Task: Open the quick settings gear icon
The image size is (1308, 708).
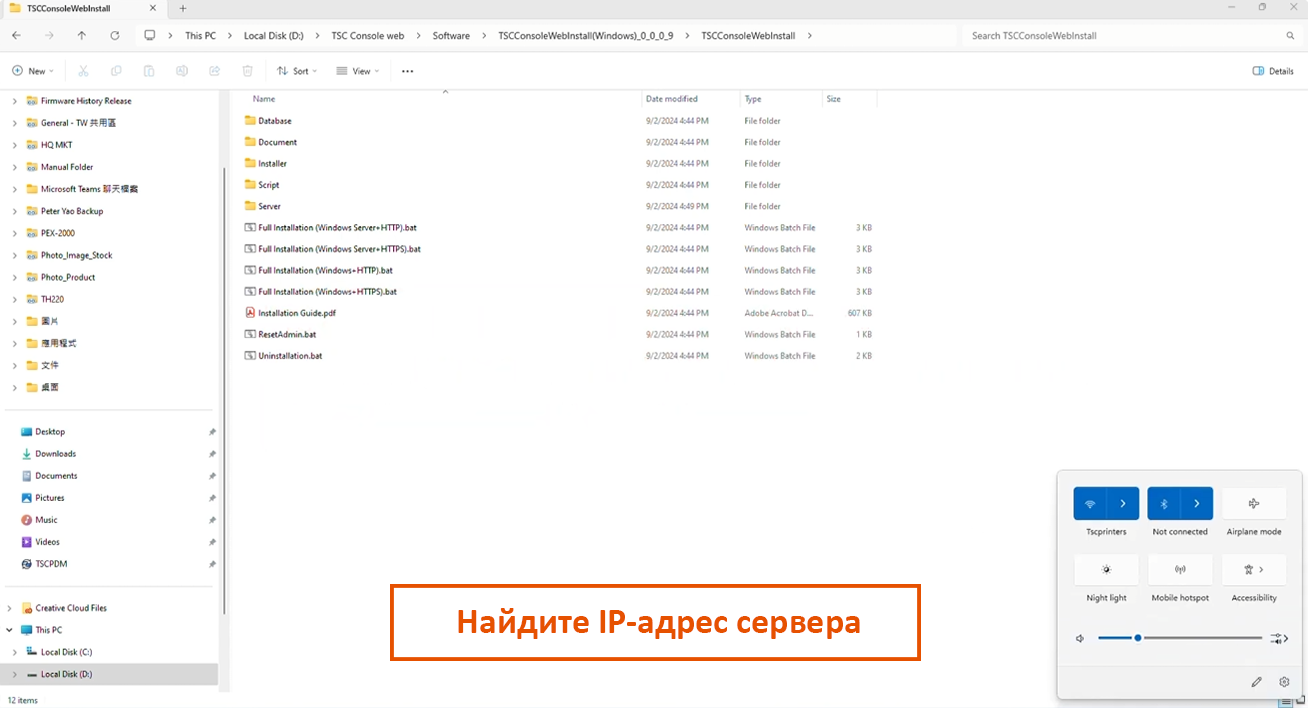Action: pos(1284,682)
